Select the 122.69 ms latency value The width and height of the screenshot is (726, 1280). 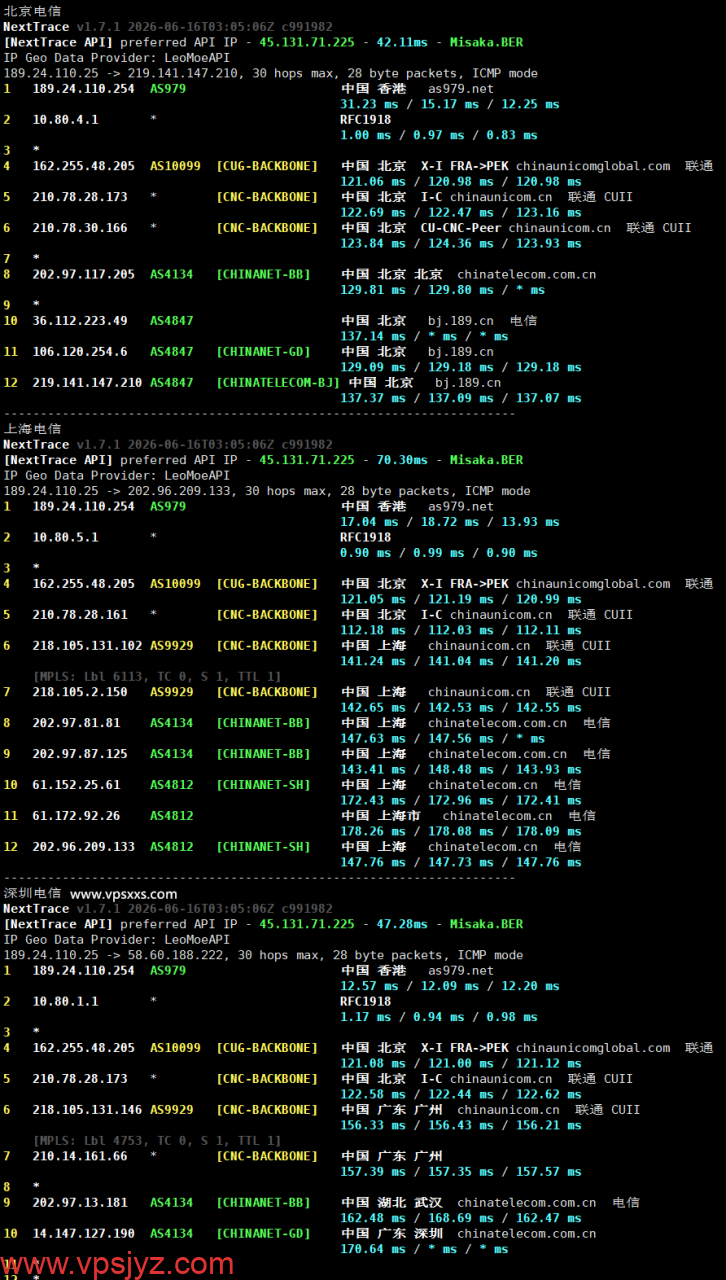tap(373, 212)
